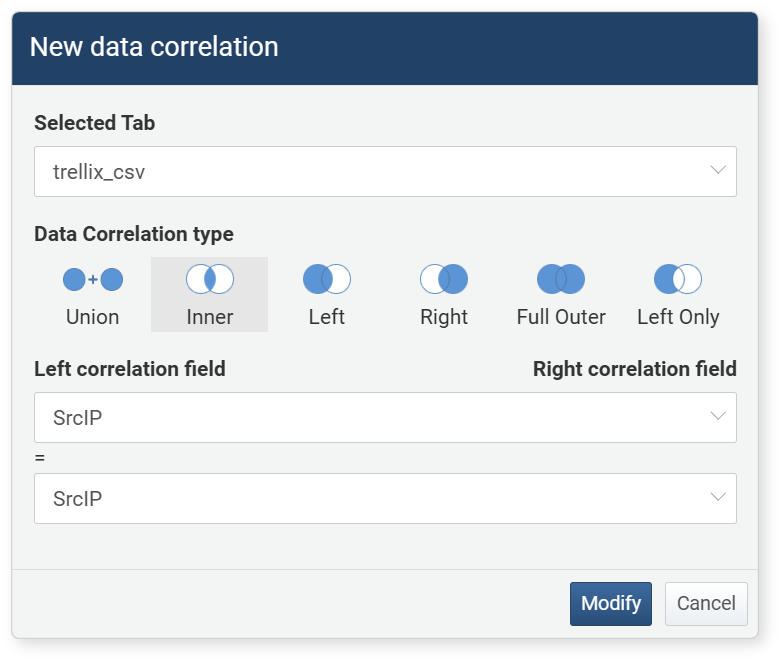Image resolution: width=781 pixels, height=661 pixels.
Task: Click the 'Union' text label
Action: pos(93,317)
